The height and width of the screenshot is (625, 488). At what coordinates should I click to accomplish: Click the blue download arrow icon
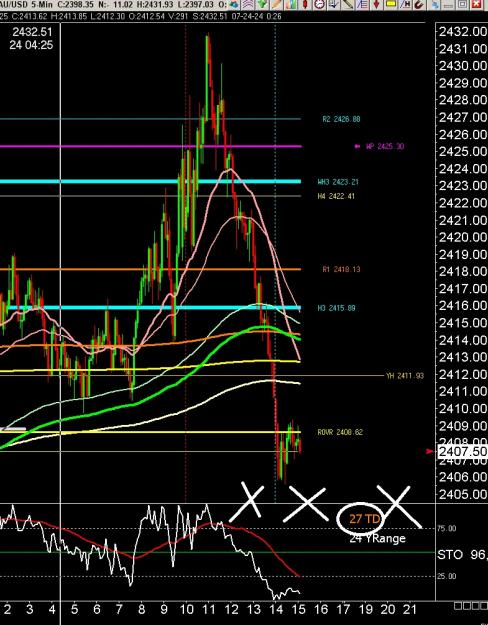pyautogui.click(x=333, y=4)
